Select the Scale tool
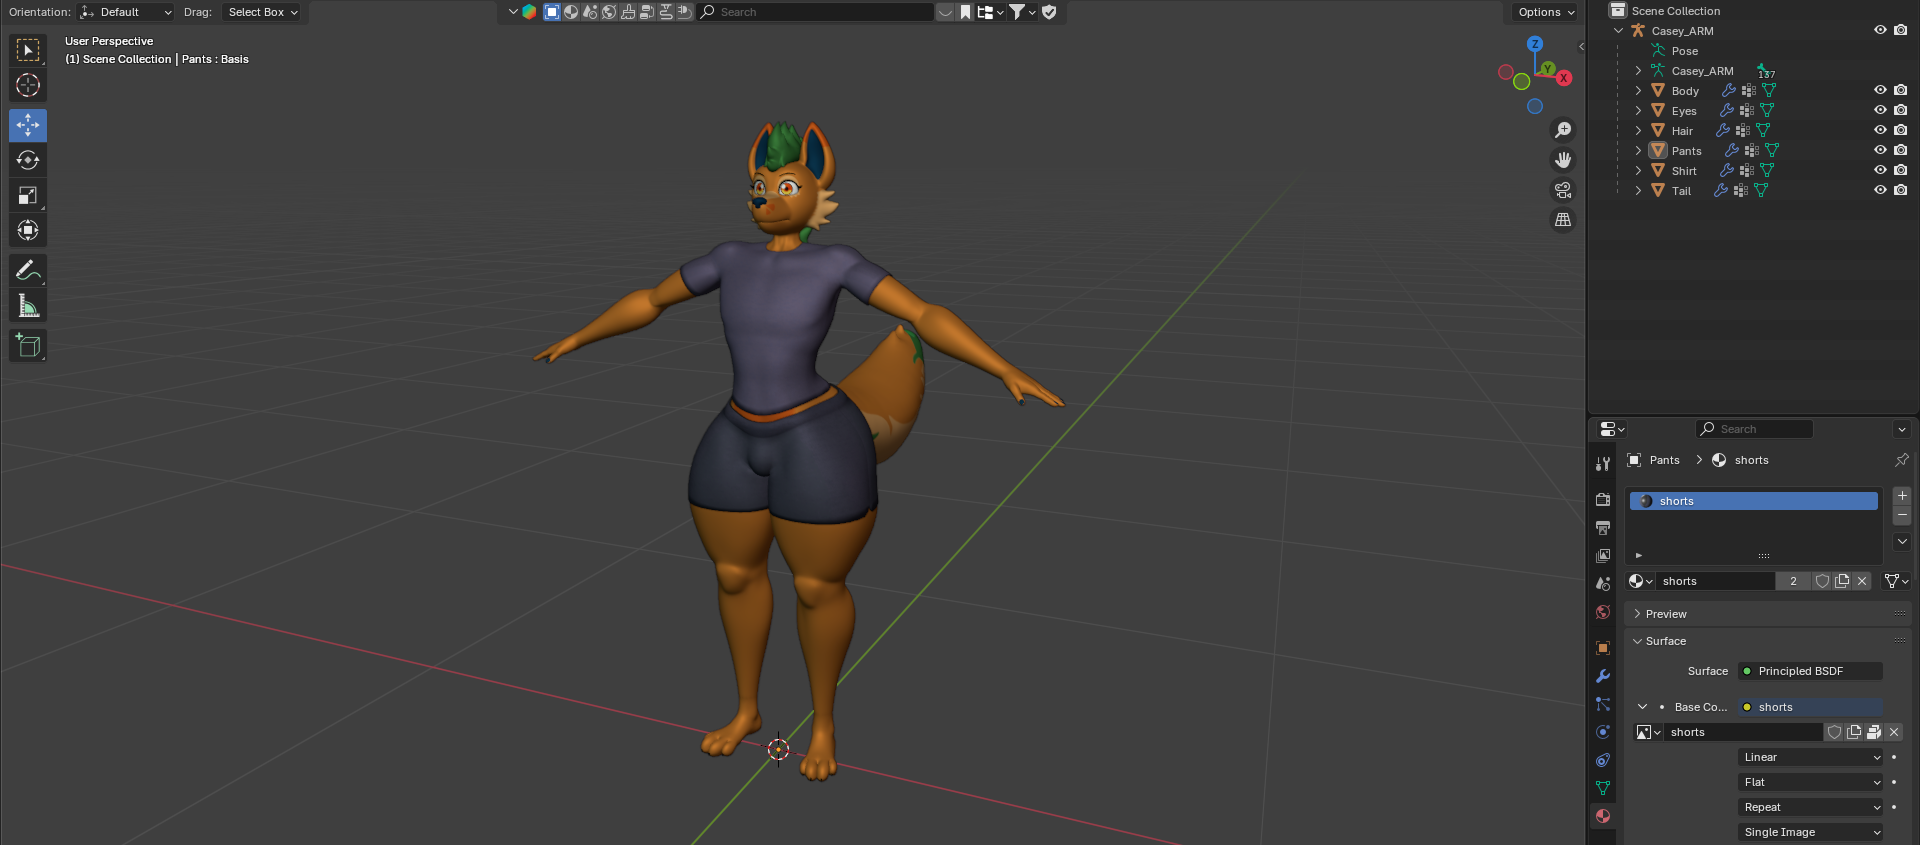This screenshot has width=1920, height=845. [28, 195]
